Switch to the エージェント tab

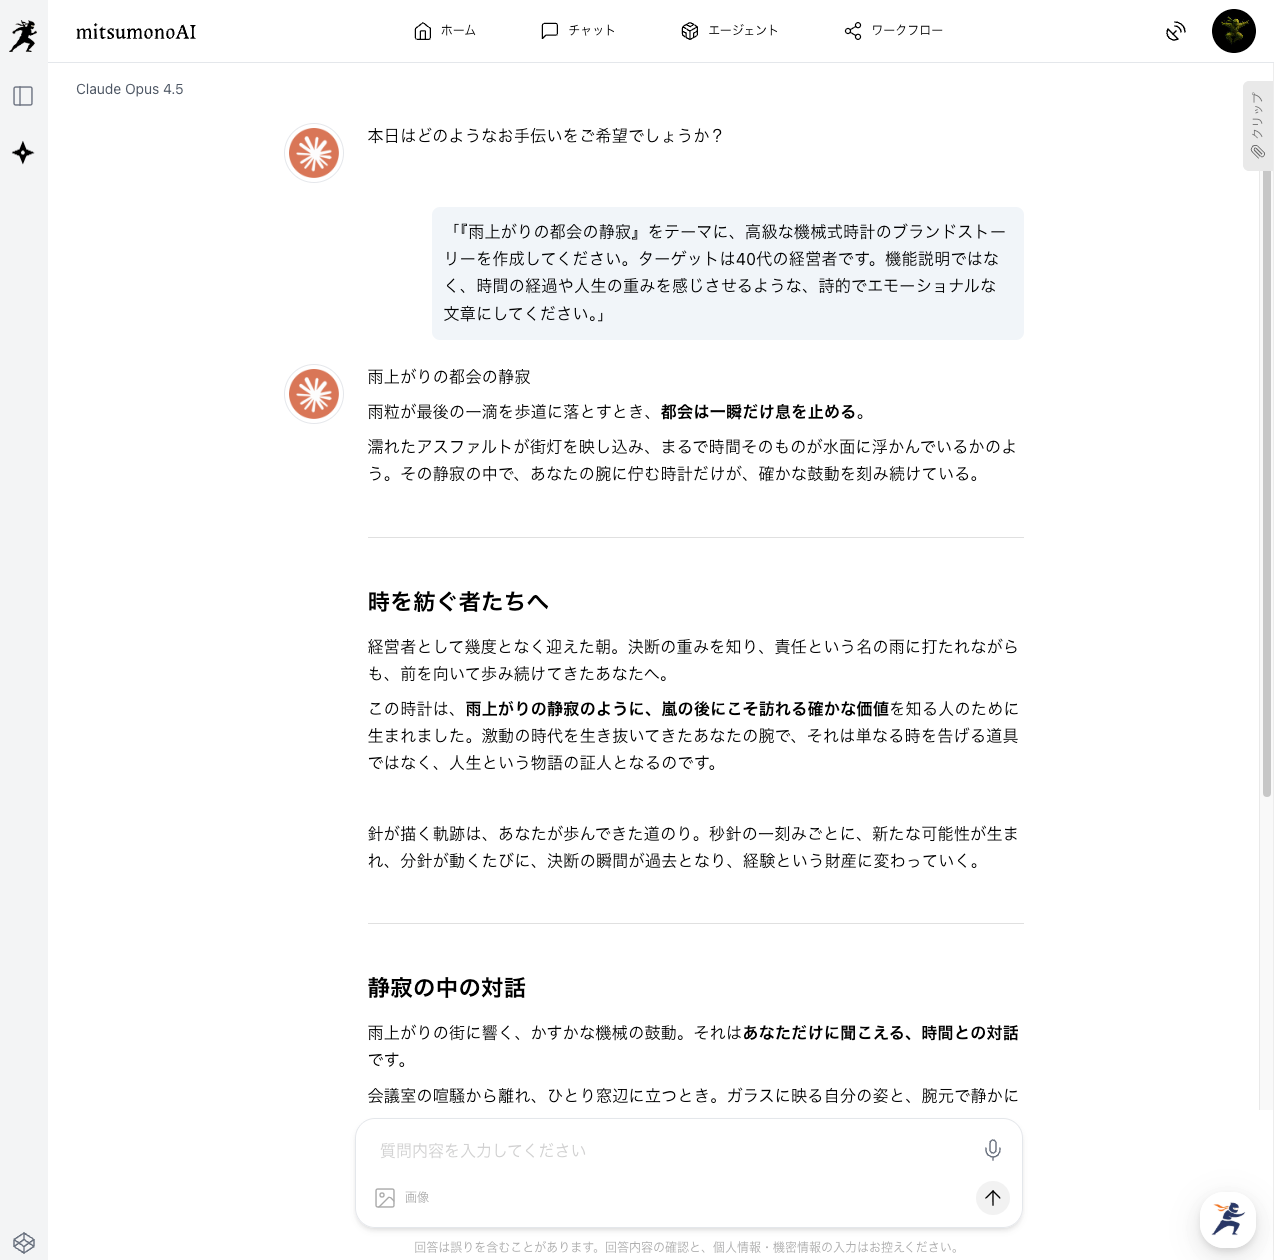[729, 31]
